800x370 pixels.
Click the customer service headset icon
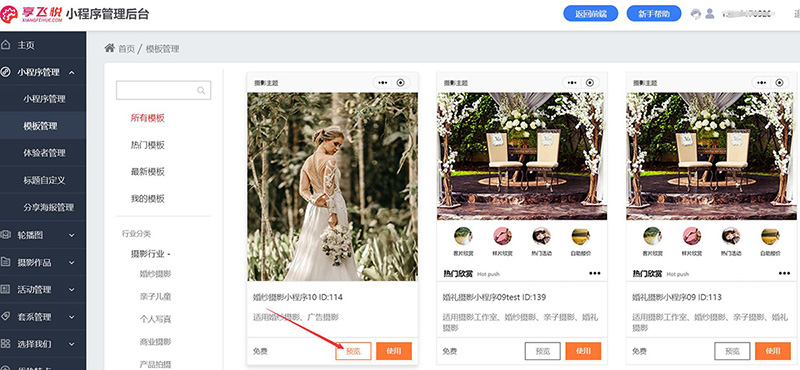696,14
